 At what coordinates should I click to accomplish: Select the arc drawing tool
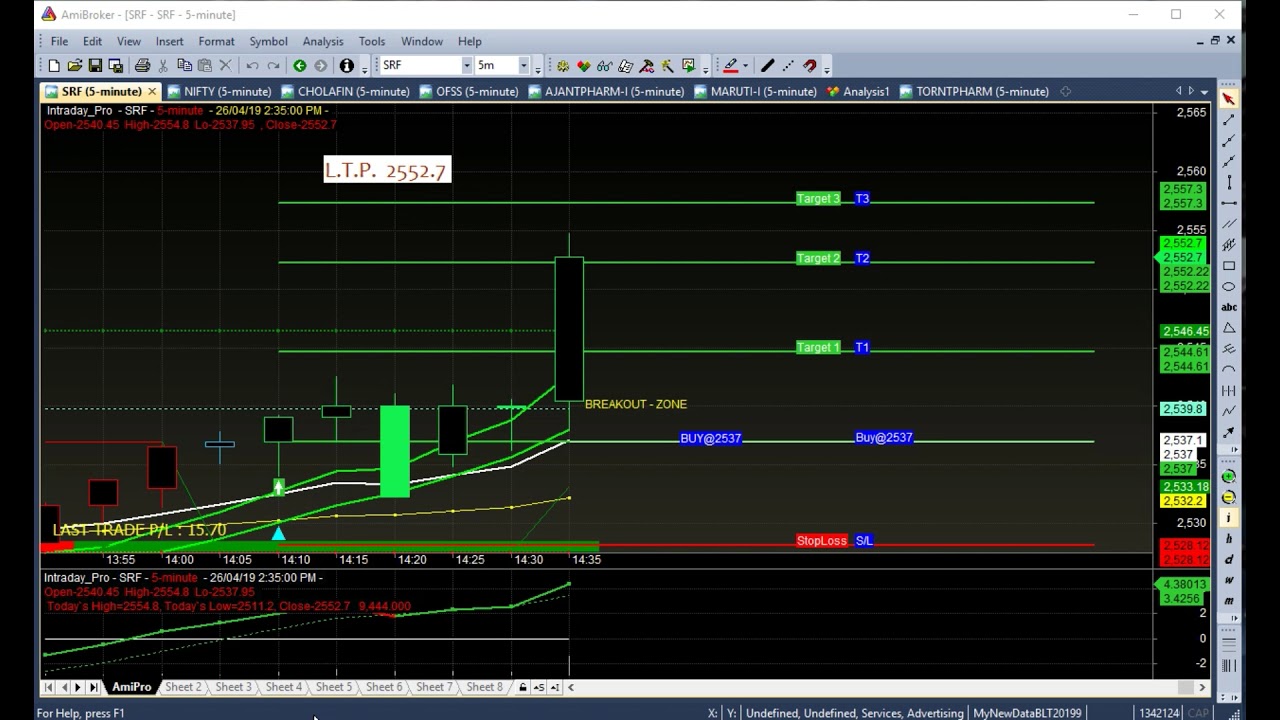pyautogui.click(x=1229, y=370)
